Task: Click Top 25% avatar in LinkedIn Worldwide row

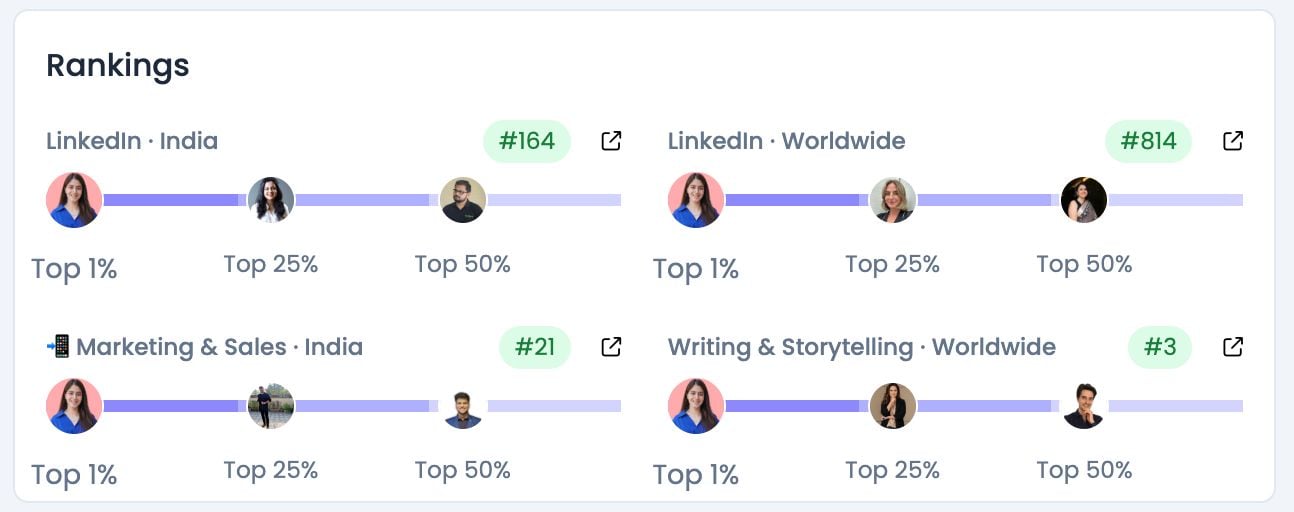Action: click(x=893, y=200)
